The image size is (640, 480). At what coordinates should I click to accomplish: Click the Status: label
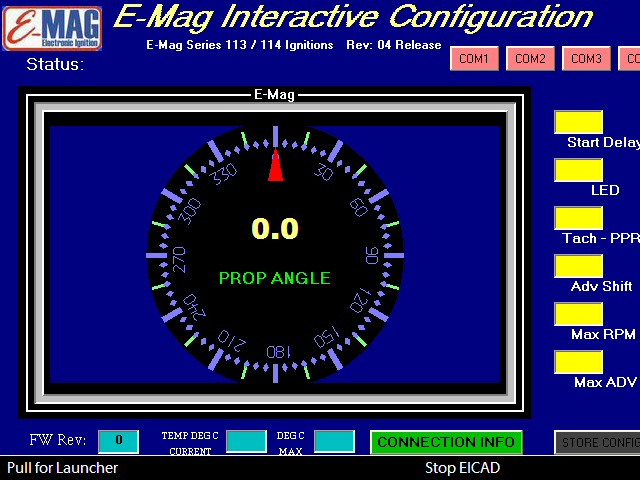tap(55, 64)
